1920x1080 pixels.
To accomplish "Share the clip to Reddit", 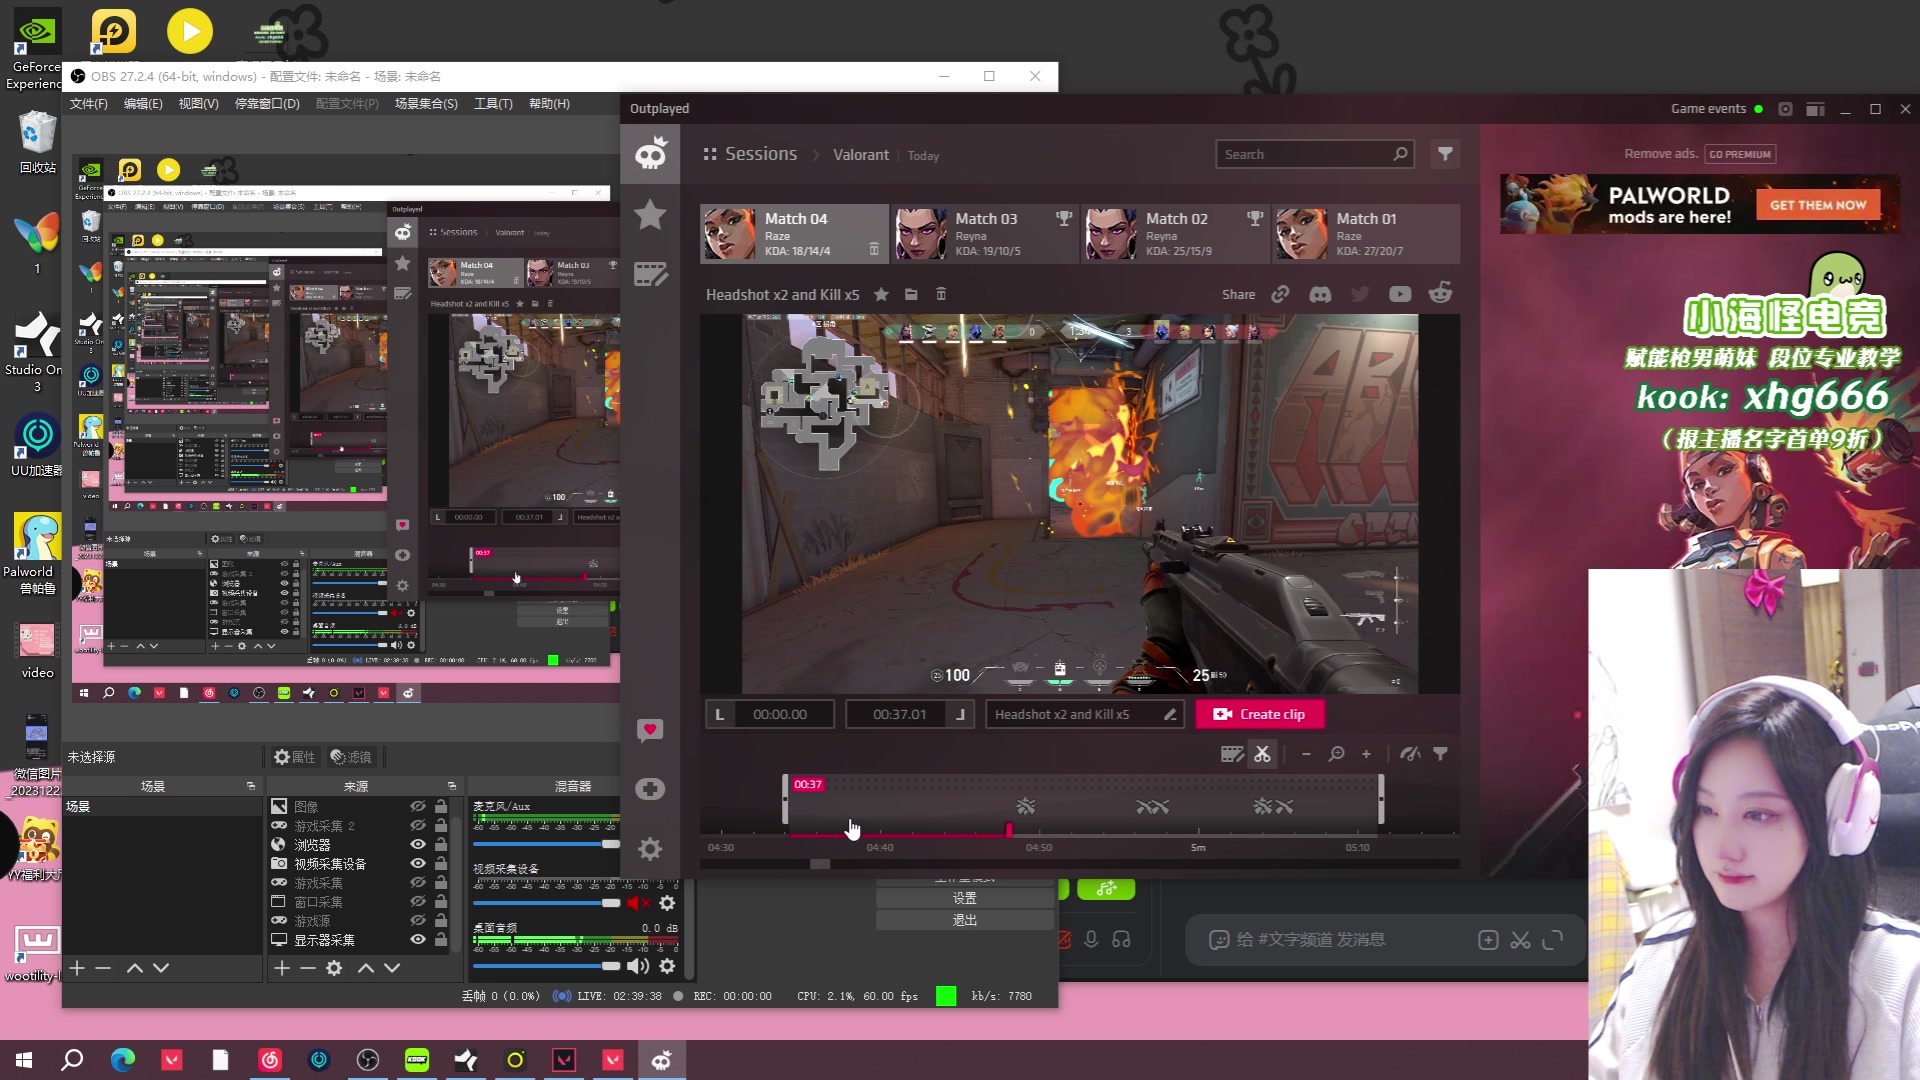I will point(1440,293).
